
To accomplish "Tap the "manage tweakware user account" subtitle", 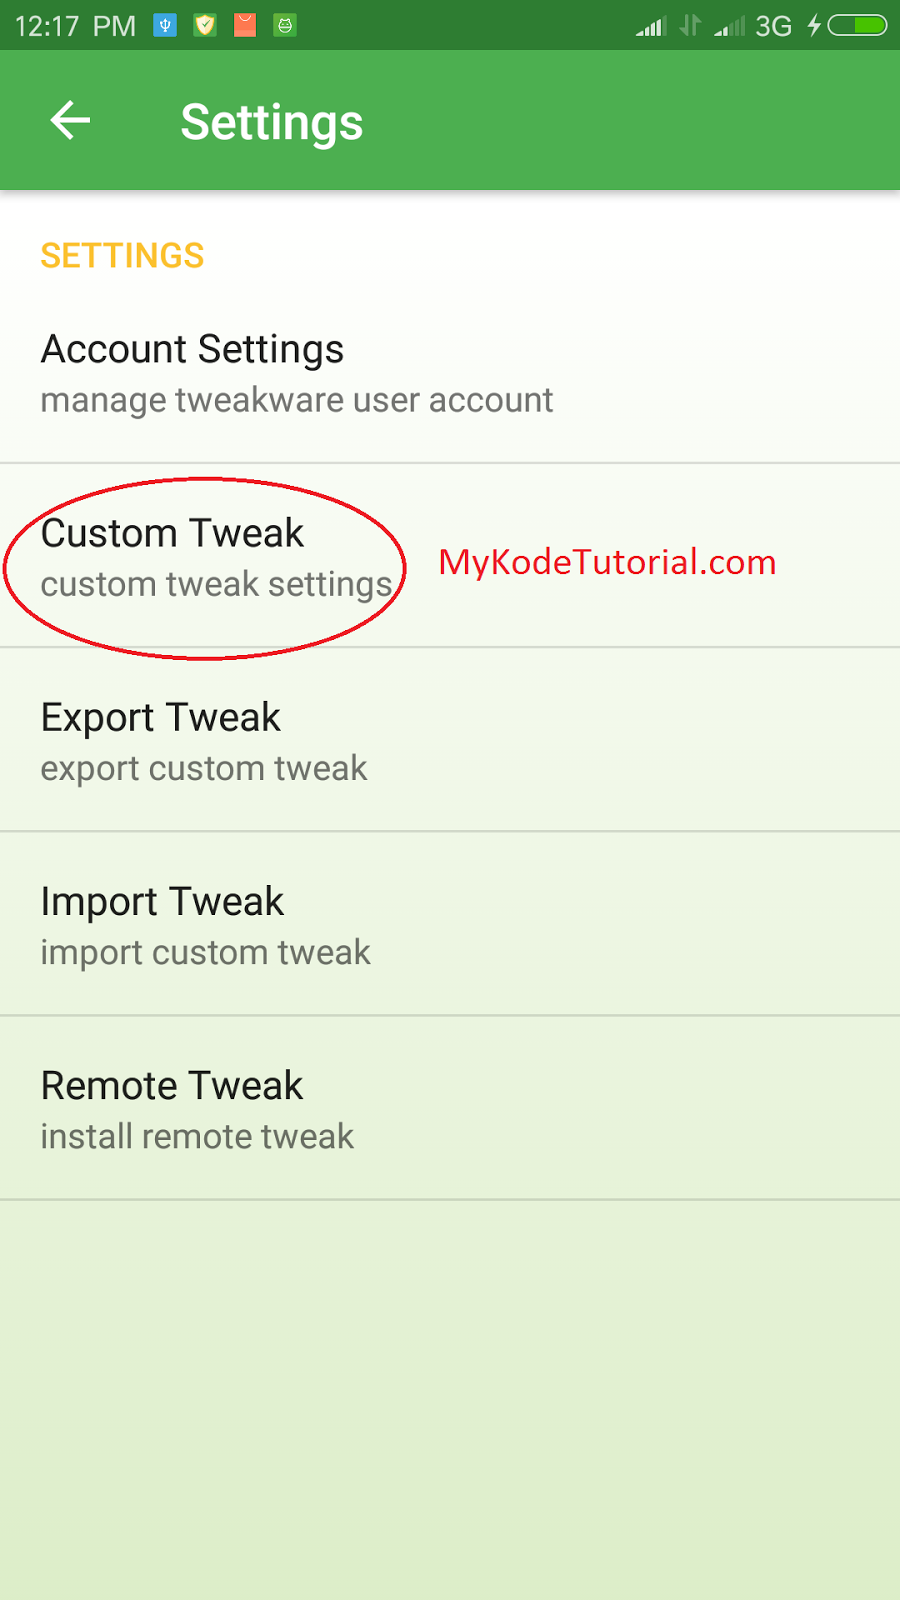I will pos(297,401).
